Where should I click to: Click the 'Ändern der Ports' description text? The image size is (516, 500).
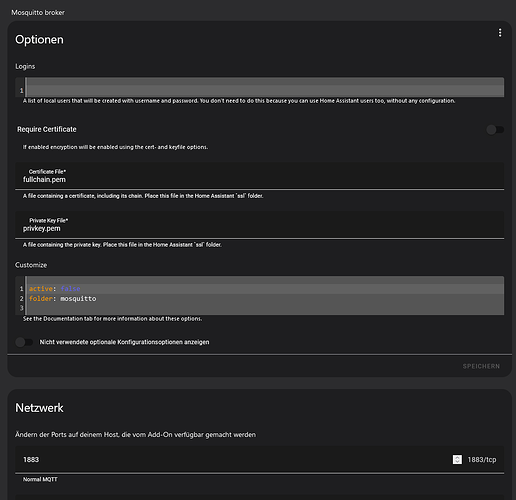(x=136, y=435)
